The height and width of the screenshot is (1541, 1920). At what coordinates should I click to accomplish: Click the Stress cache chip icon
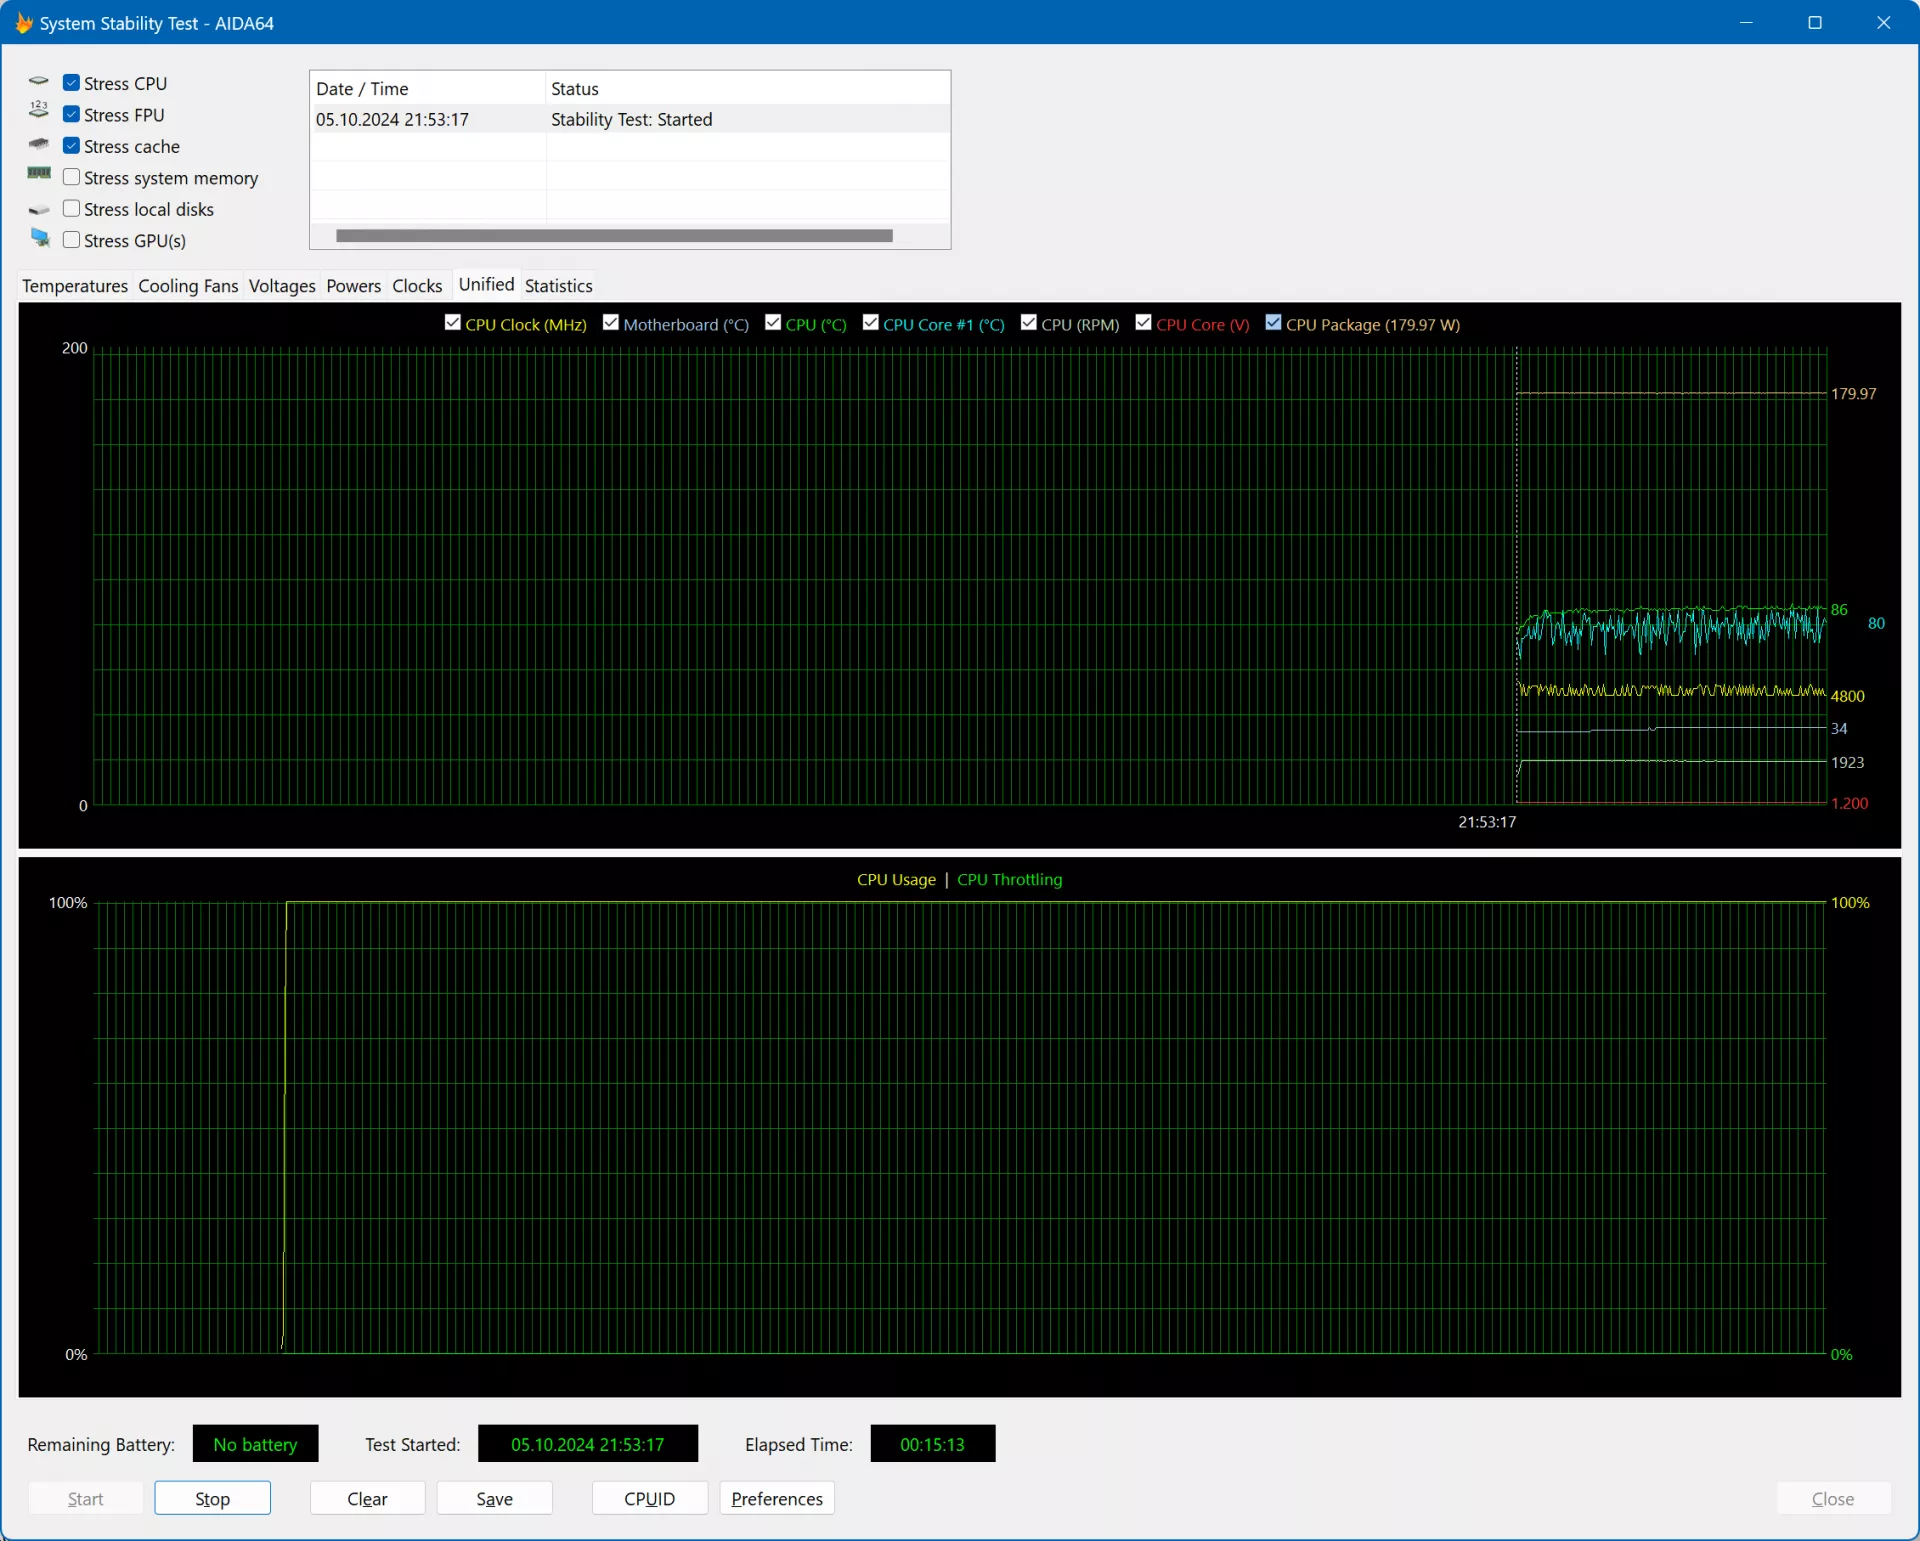tap(39, 144)
